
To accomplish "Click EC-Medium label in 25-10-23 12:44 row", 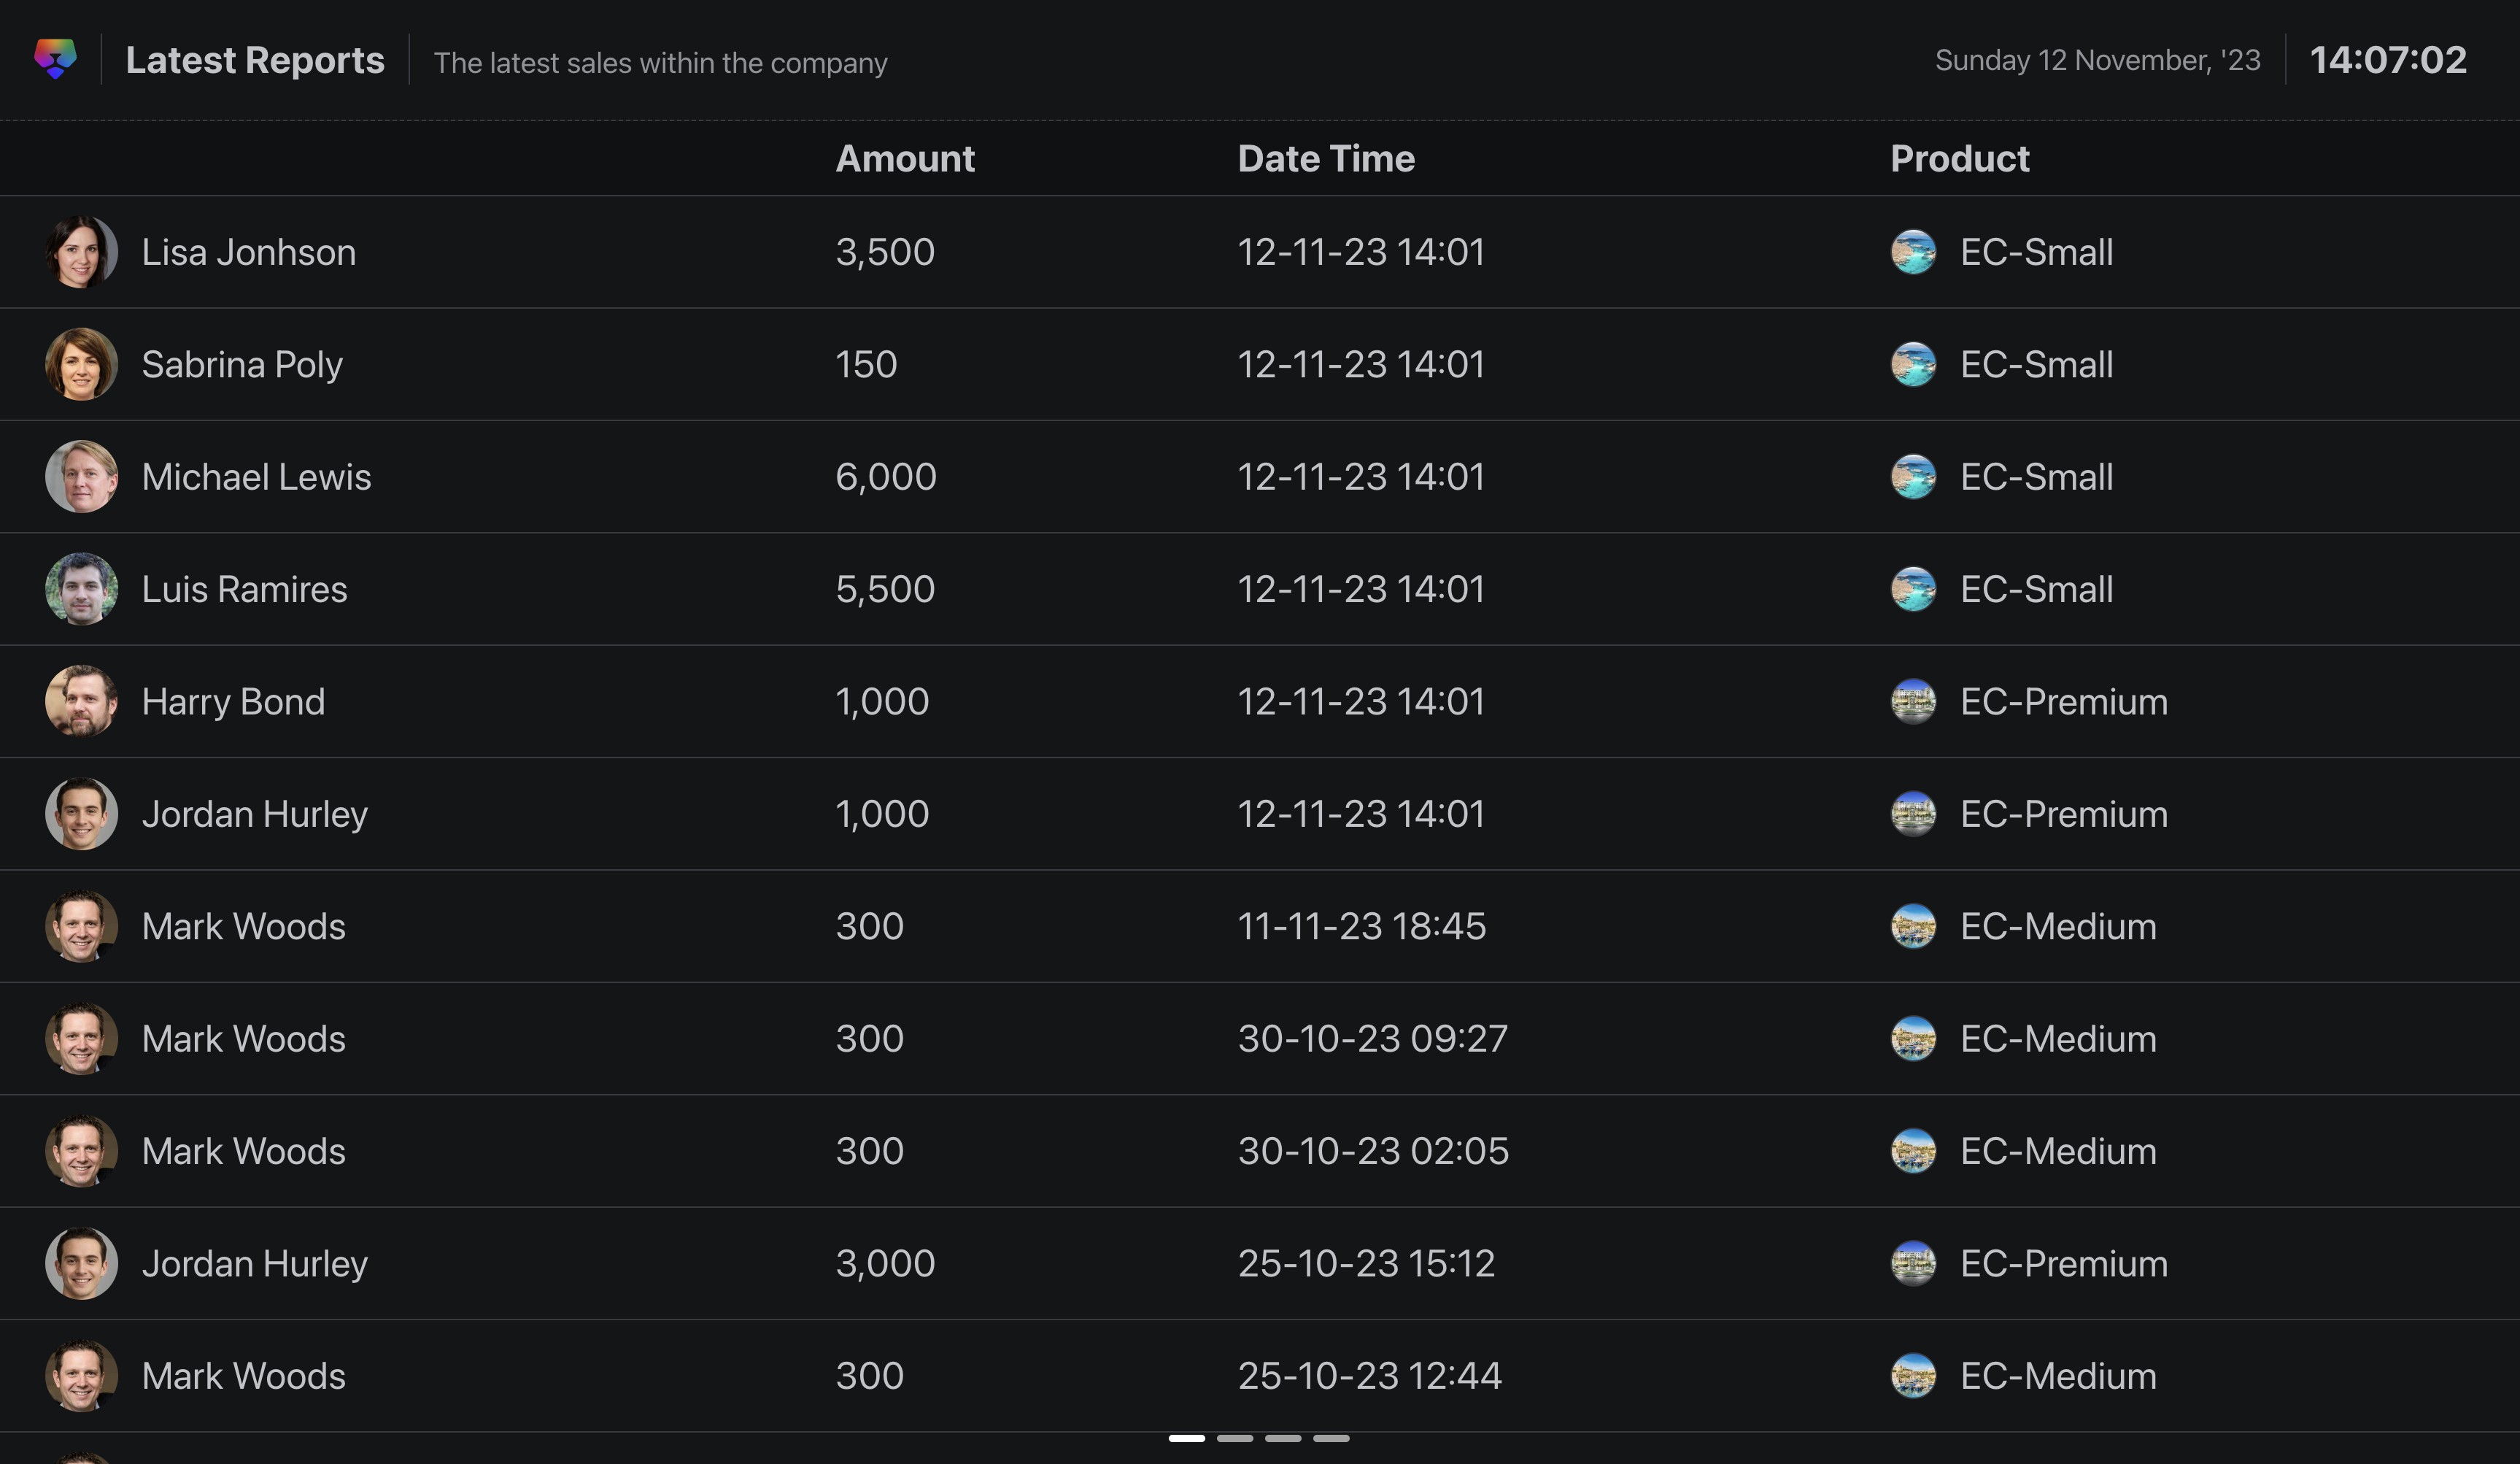I will (x=2058, y=1376).
